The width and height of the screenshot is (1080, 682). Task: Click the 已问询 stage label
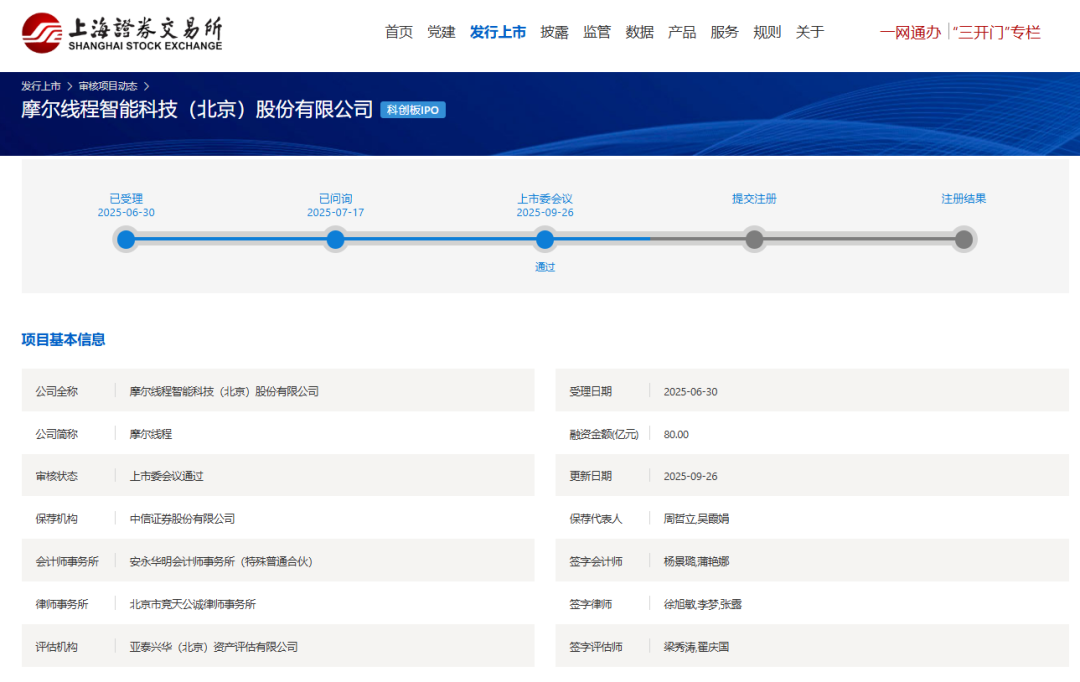[335, 198]
